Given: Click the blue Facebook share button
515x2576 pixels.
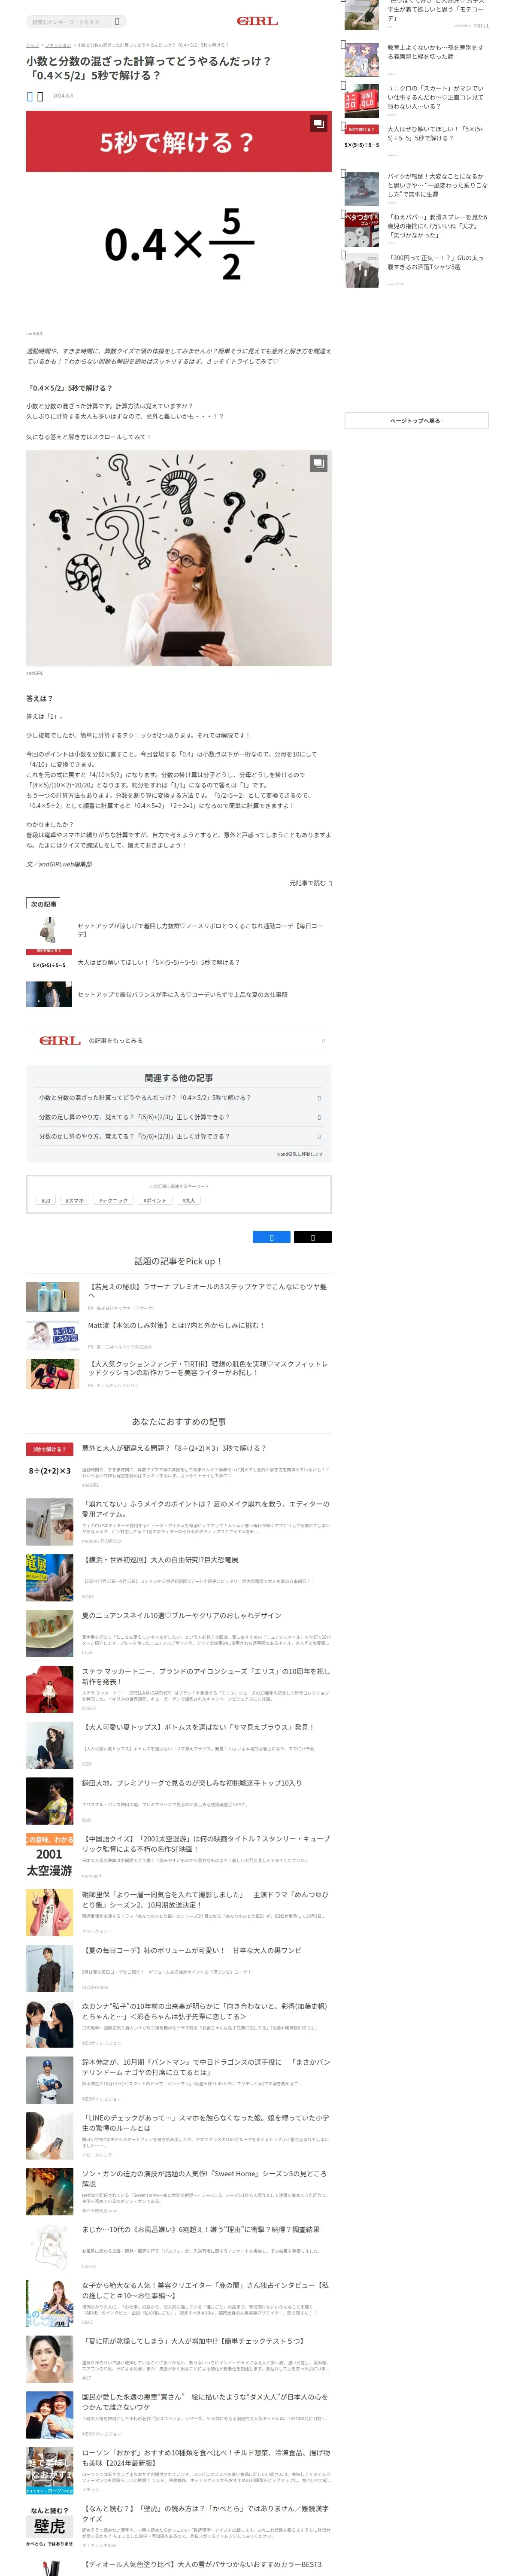Looking at the screenshot, I should click(x=272, y=1237).
